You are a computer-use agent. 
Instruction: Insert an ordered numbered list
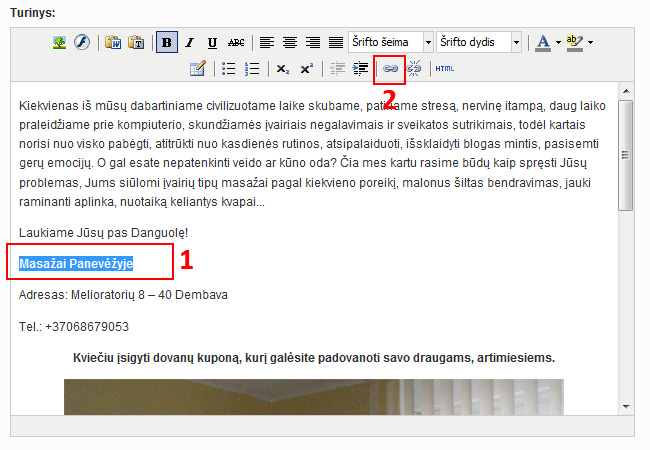(x=252, y=69)
